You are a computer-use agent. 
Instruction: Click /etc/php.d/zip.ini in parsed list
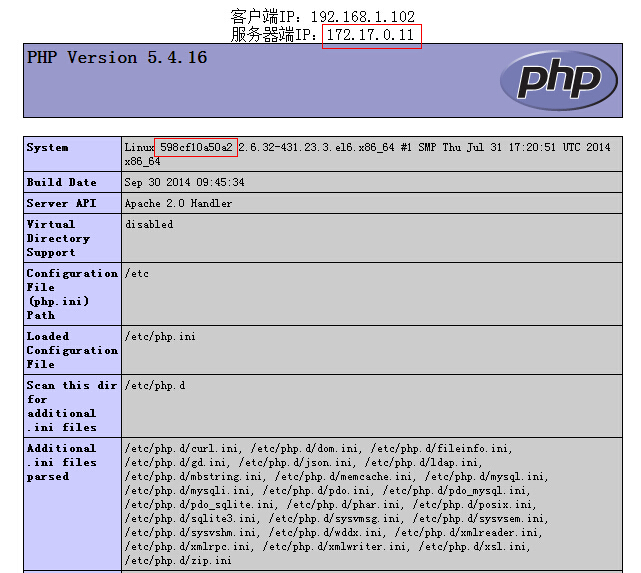coord(178,560)
